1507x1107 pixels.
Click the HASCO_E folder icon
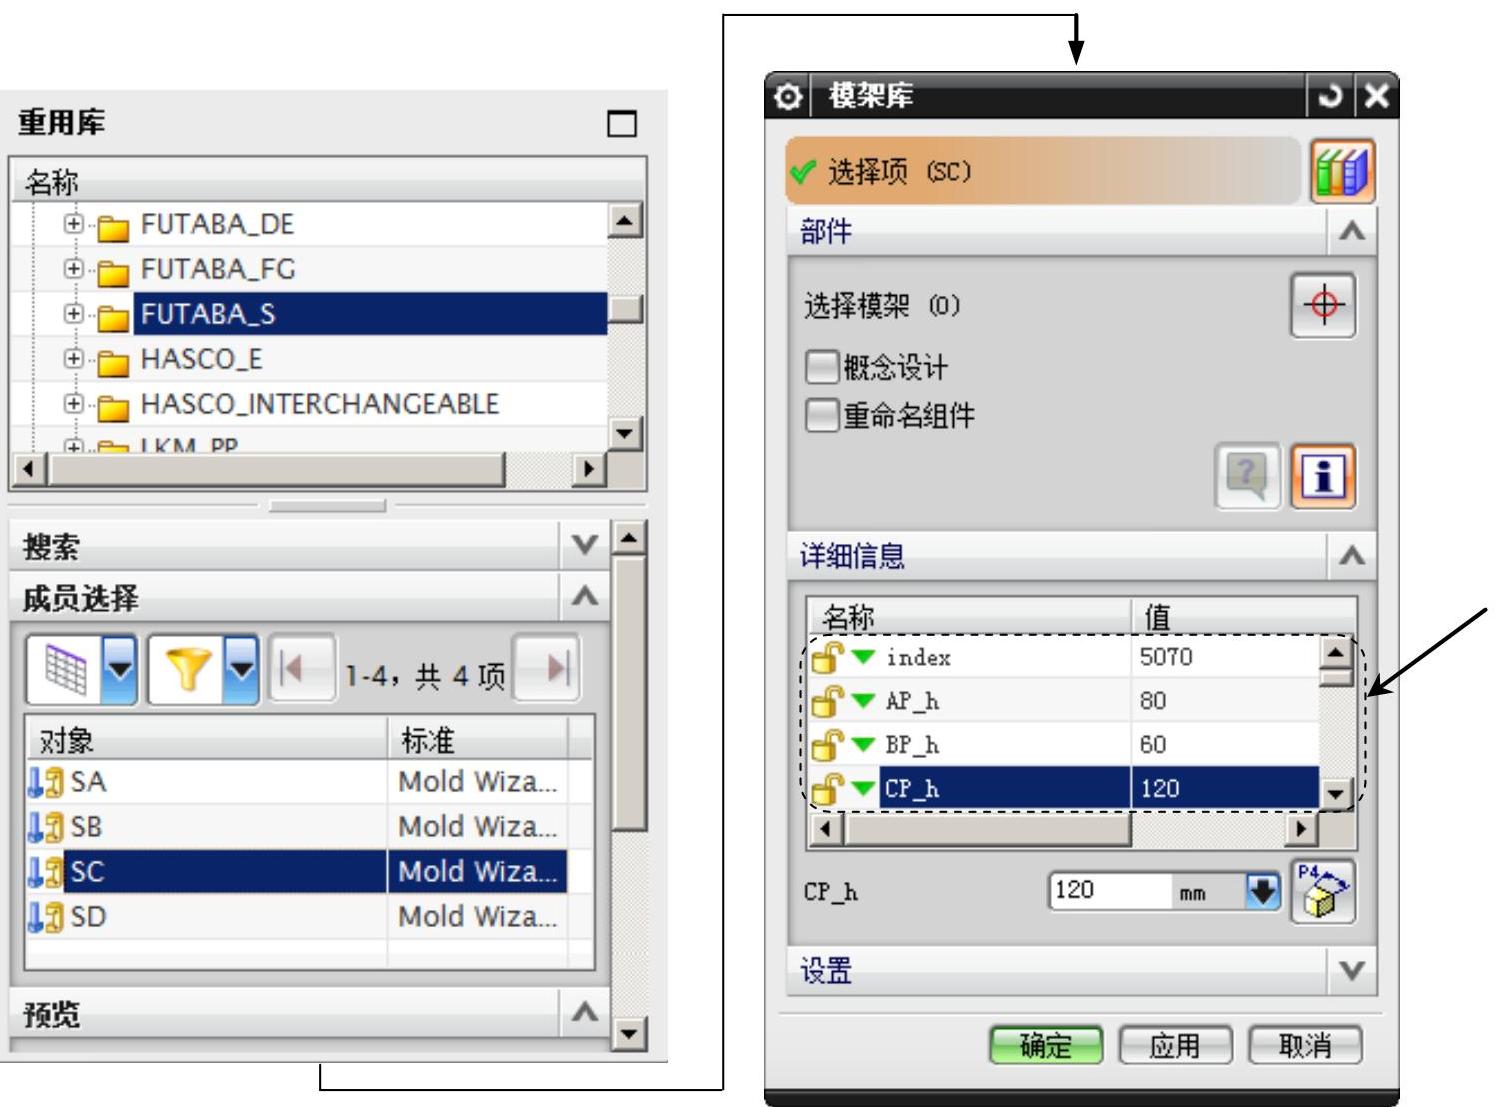point(113,362)
